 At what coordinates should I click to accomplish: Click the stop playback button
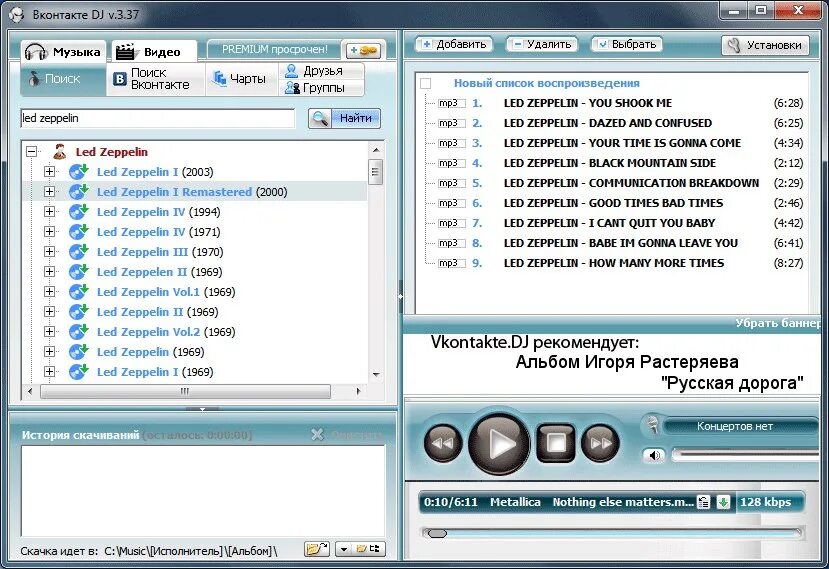[x=556, y=443]
